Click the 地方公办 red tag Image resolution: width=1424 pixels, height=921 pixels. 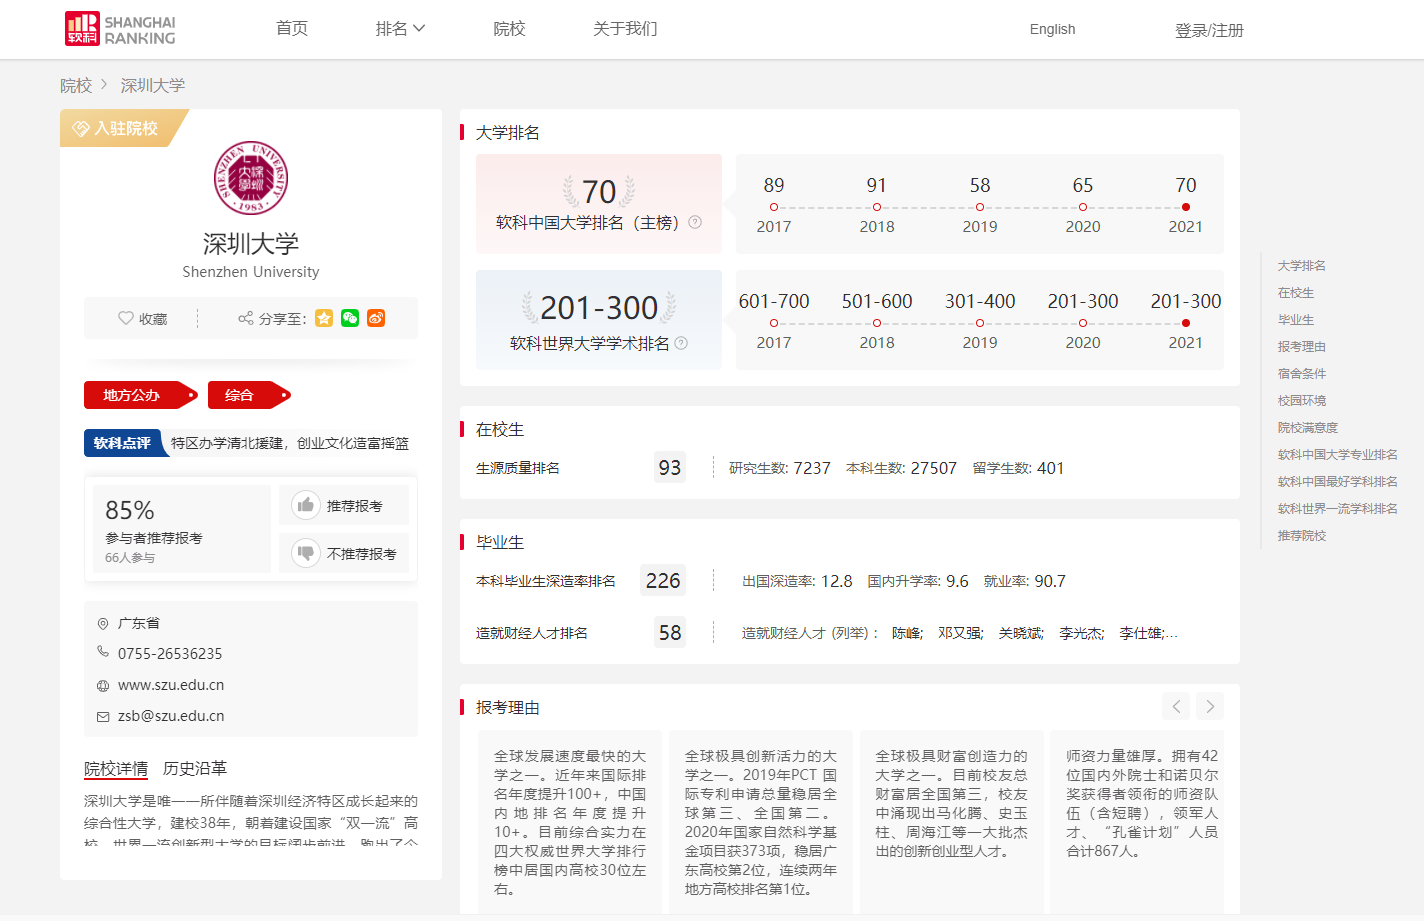tap(140, 395)
